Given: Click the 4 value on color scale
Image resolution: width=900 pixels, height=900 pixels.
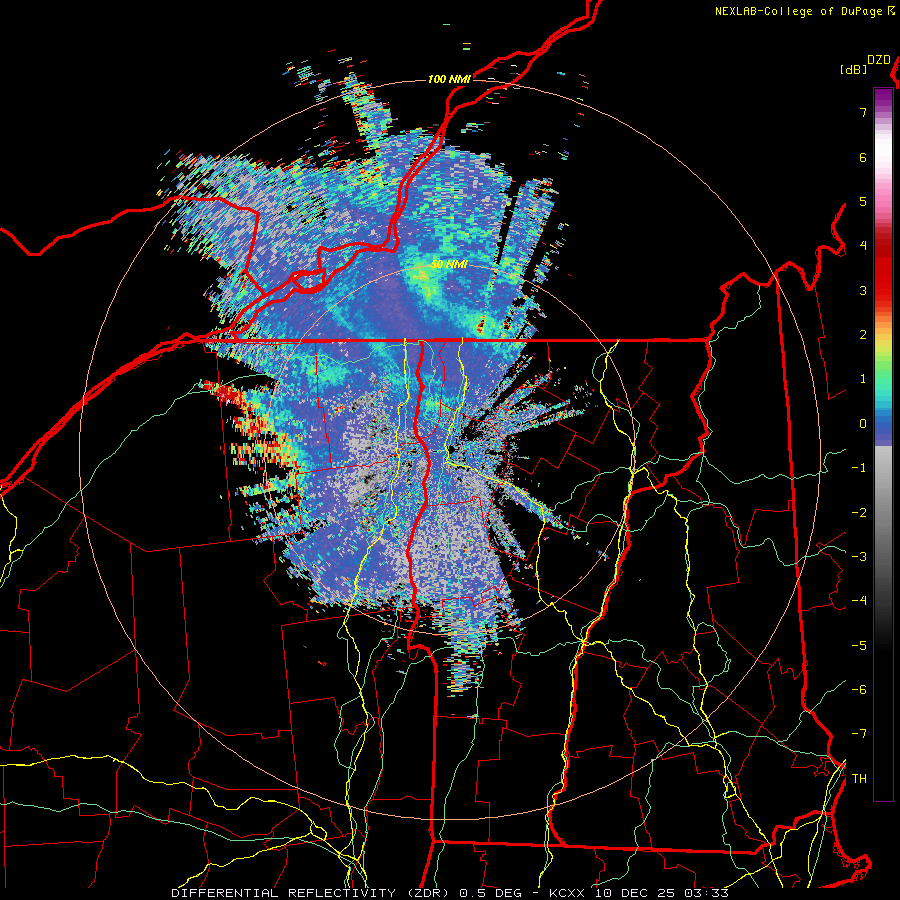Looking at the screenshot, I should pos(863,246).
